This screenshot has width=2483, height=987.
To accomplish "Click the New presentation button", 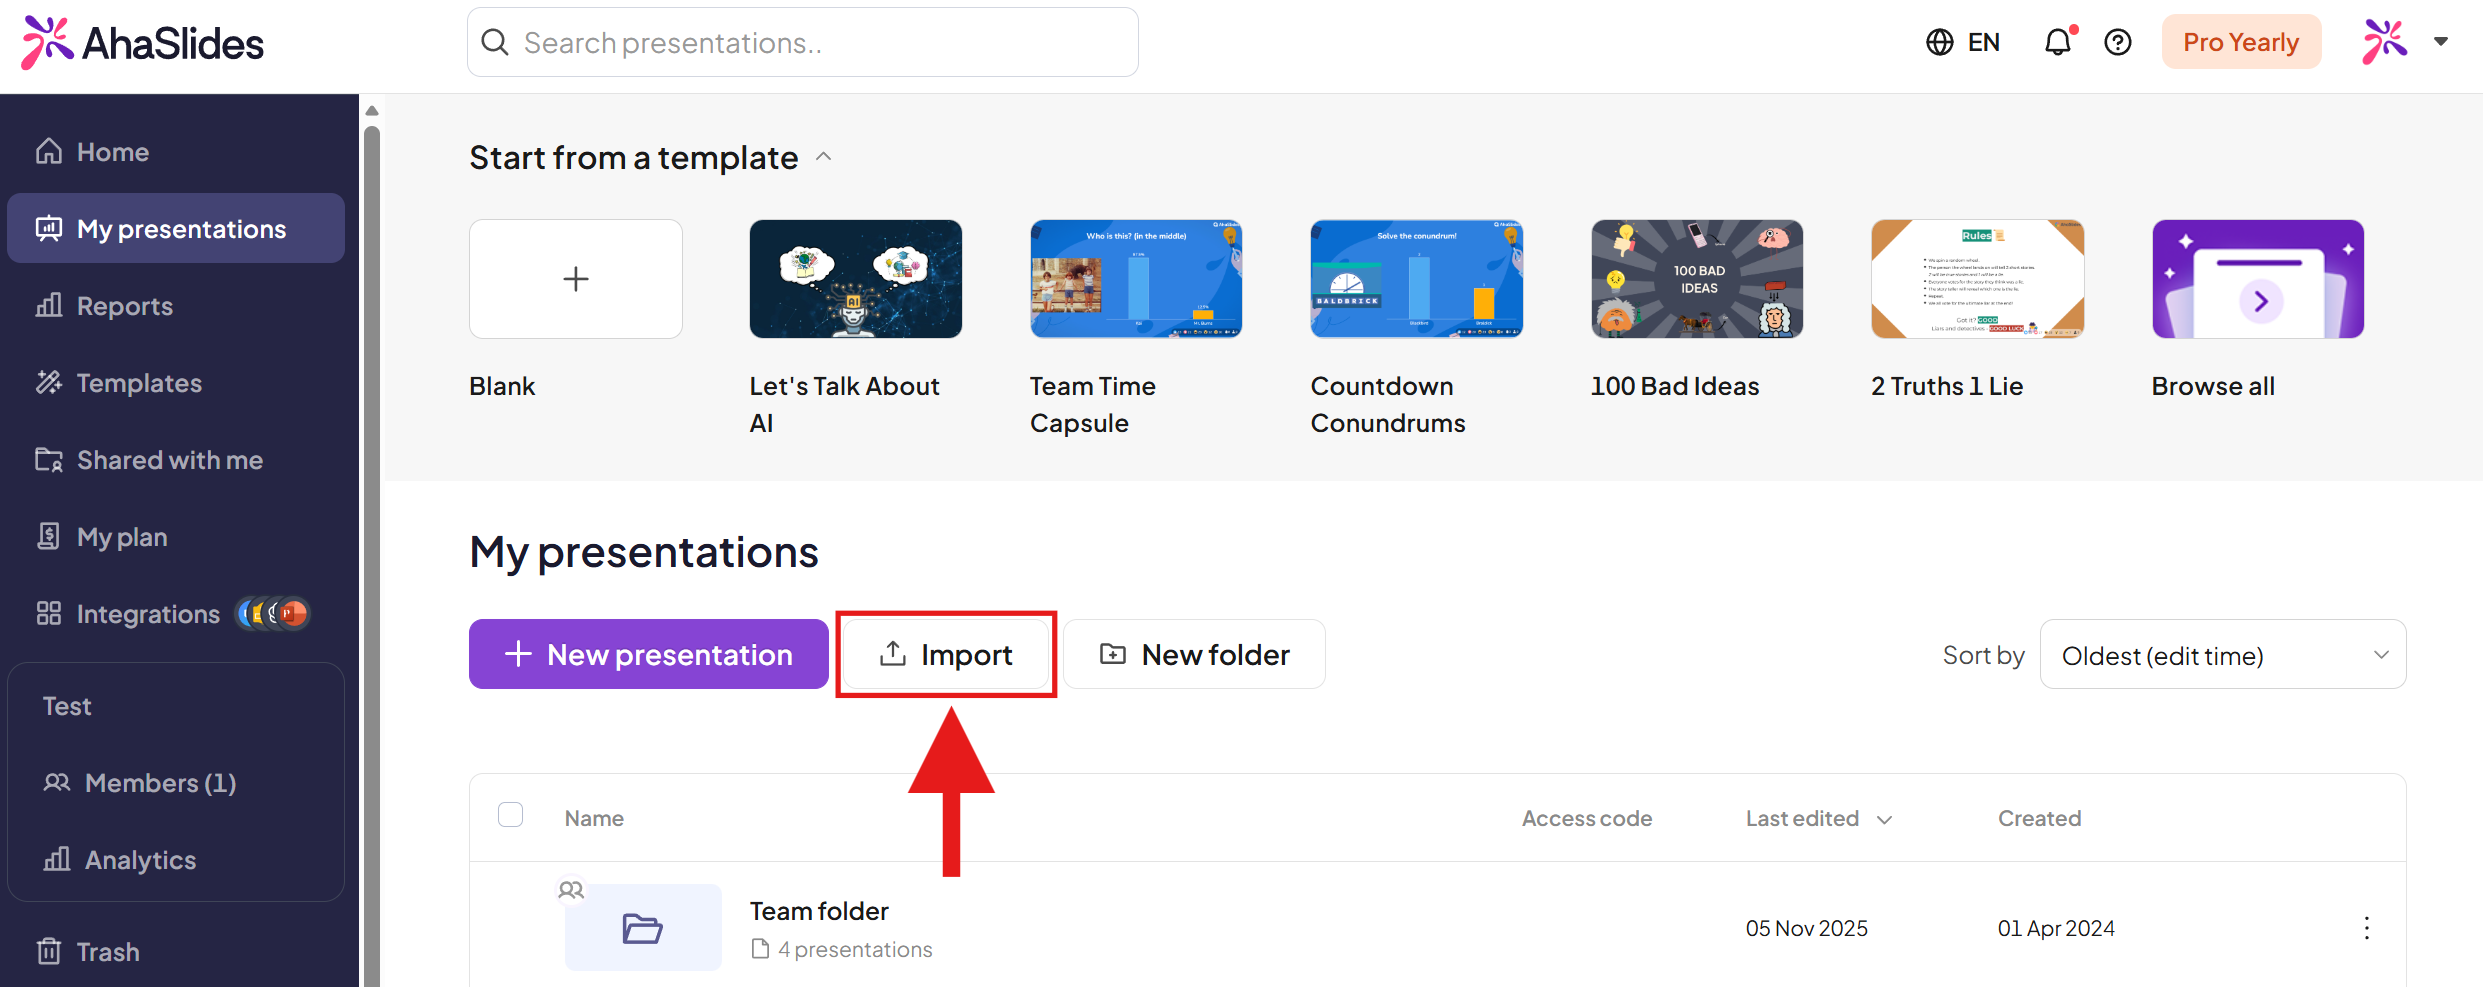I will click(648, 655).
